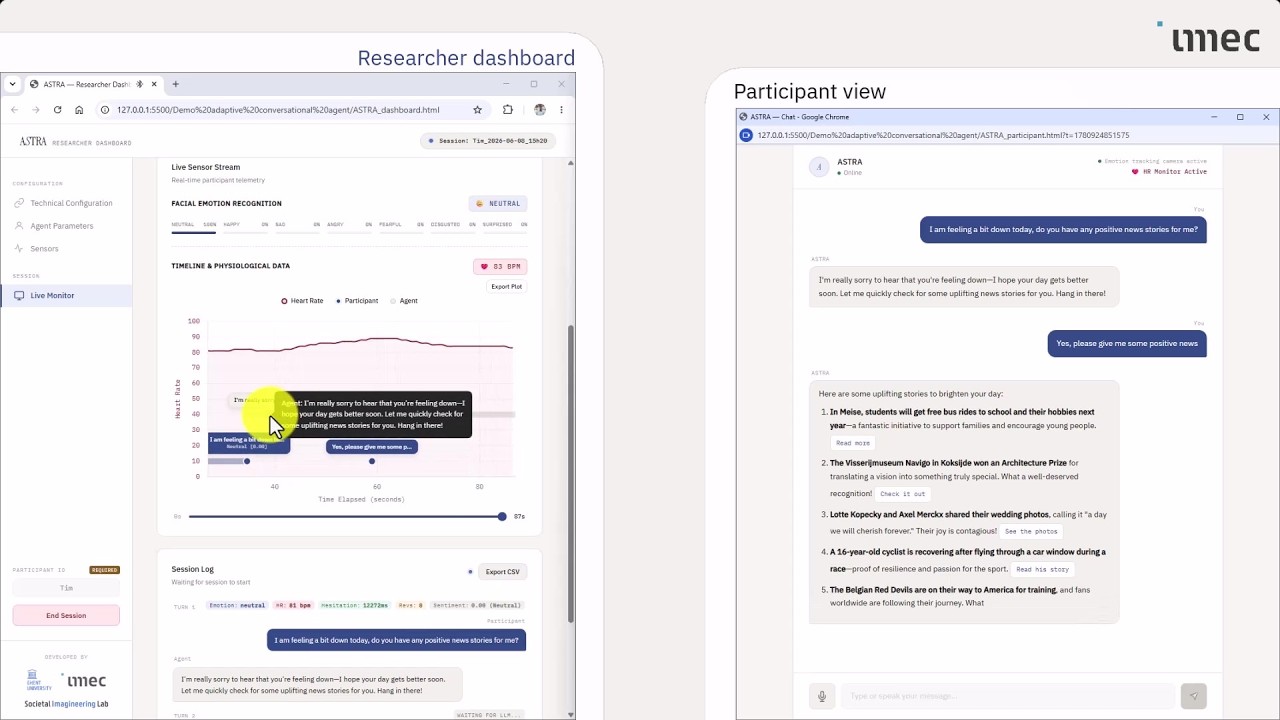Click the Session Tim_2026-06-08 badge
This screenshot has width=1280, height=720.
click(x=488, y=141)
